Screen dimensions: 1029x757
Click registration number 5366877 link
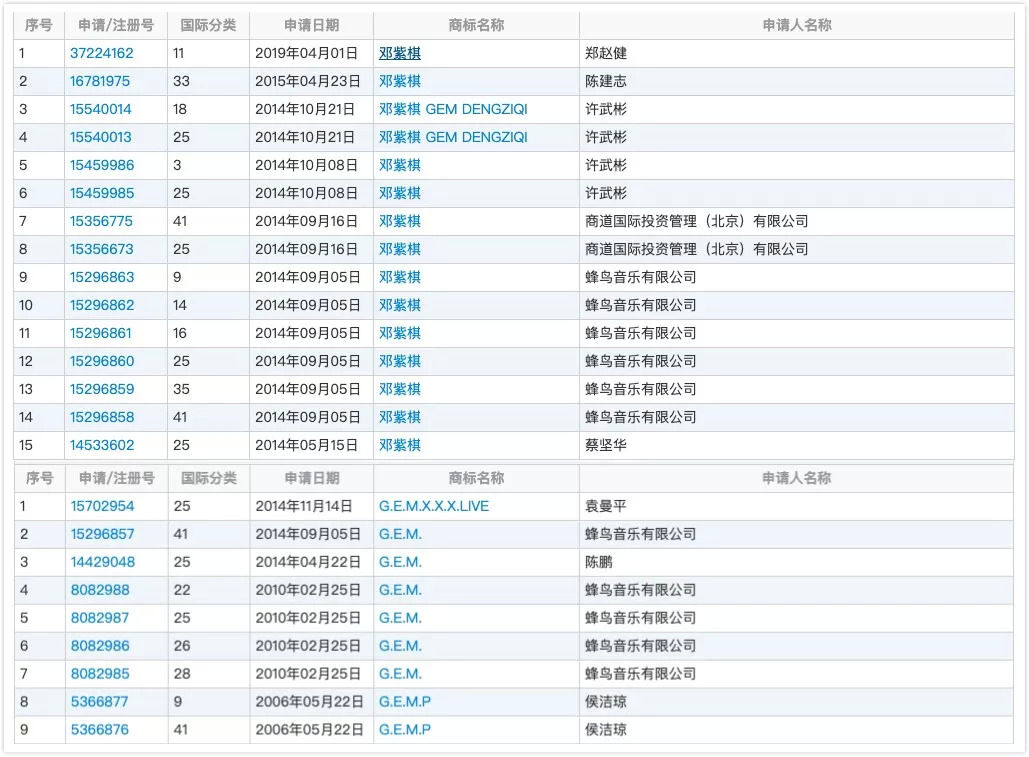click(99, 702)
